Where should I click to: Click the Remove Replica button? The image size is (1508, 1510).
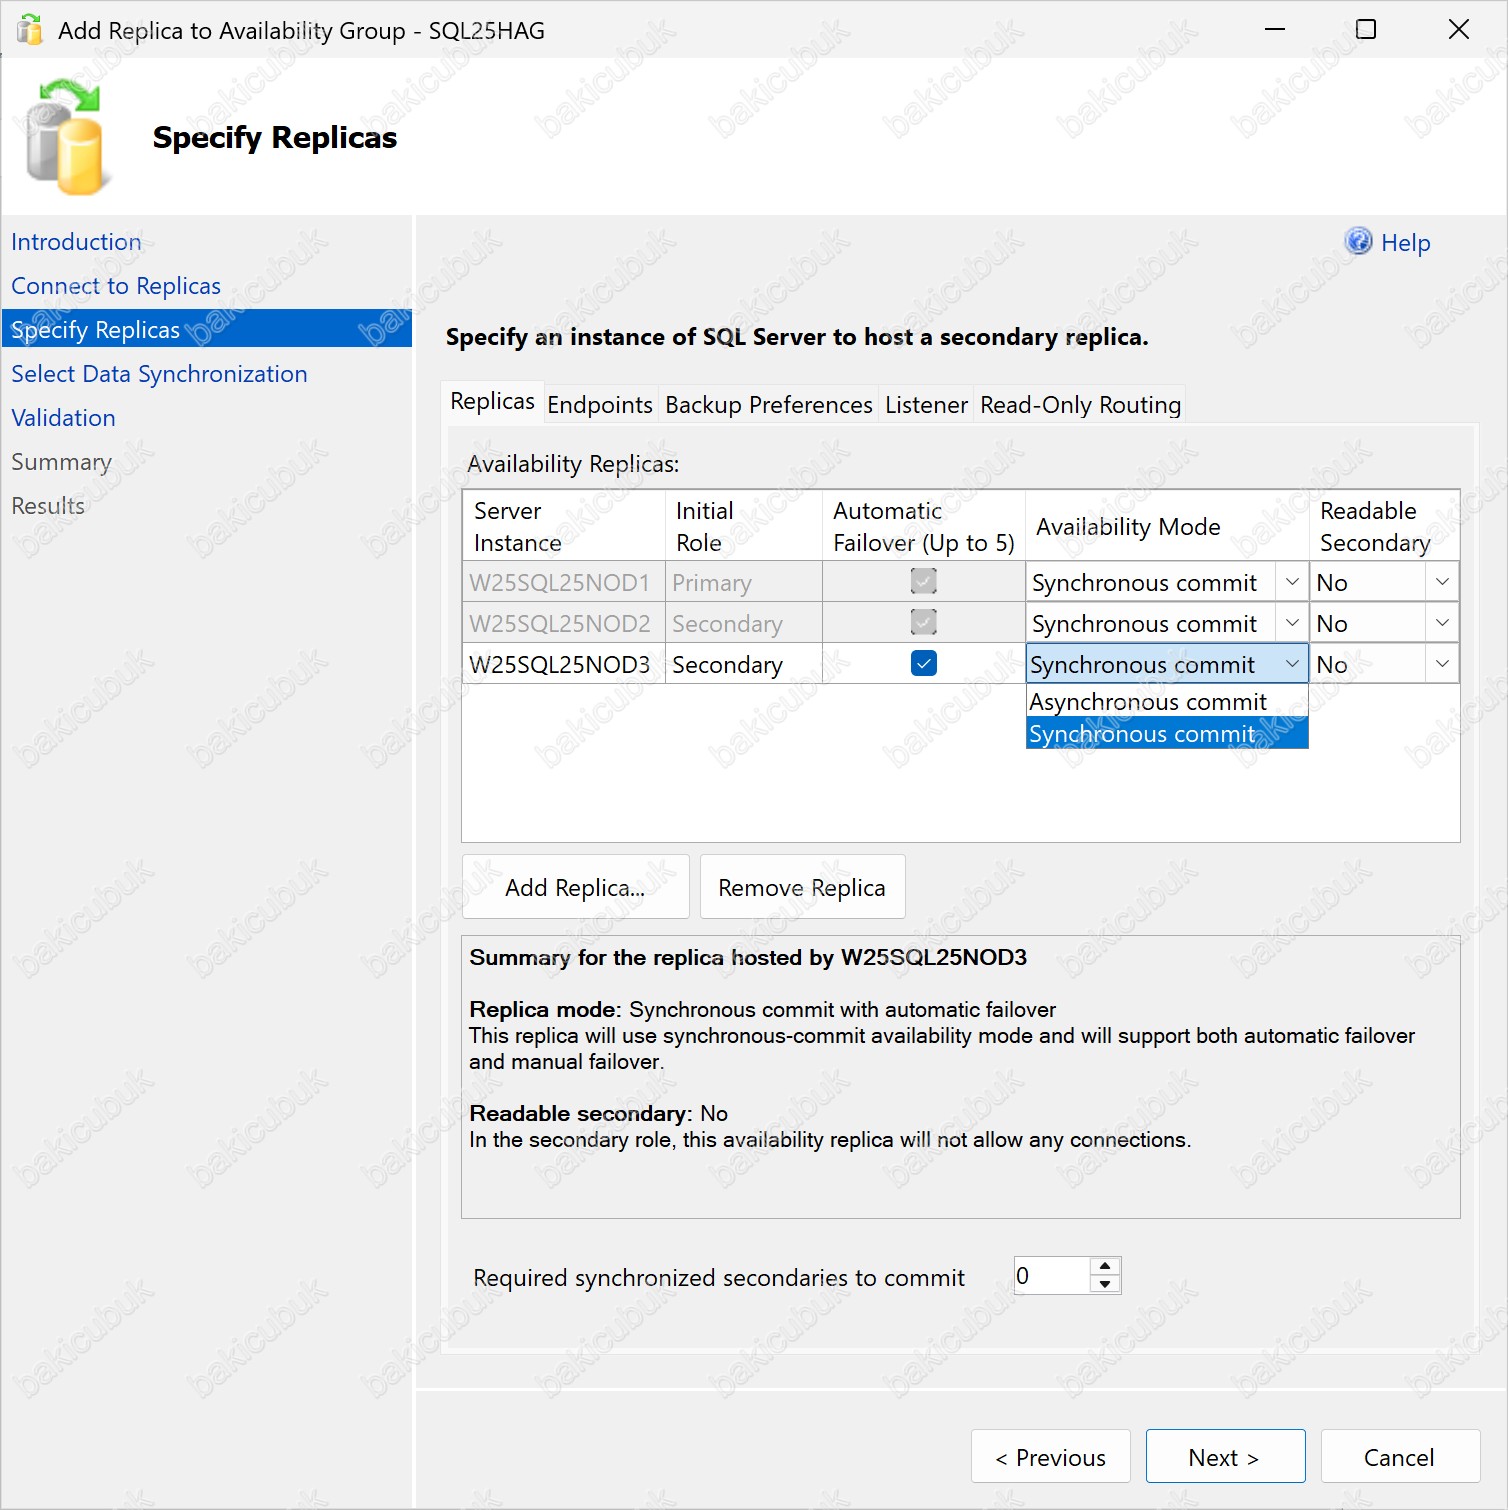pos(802,887)
